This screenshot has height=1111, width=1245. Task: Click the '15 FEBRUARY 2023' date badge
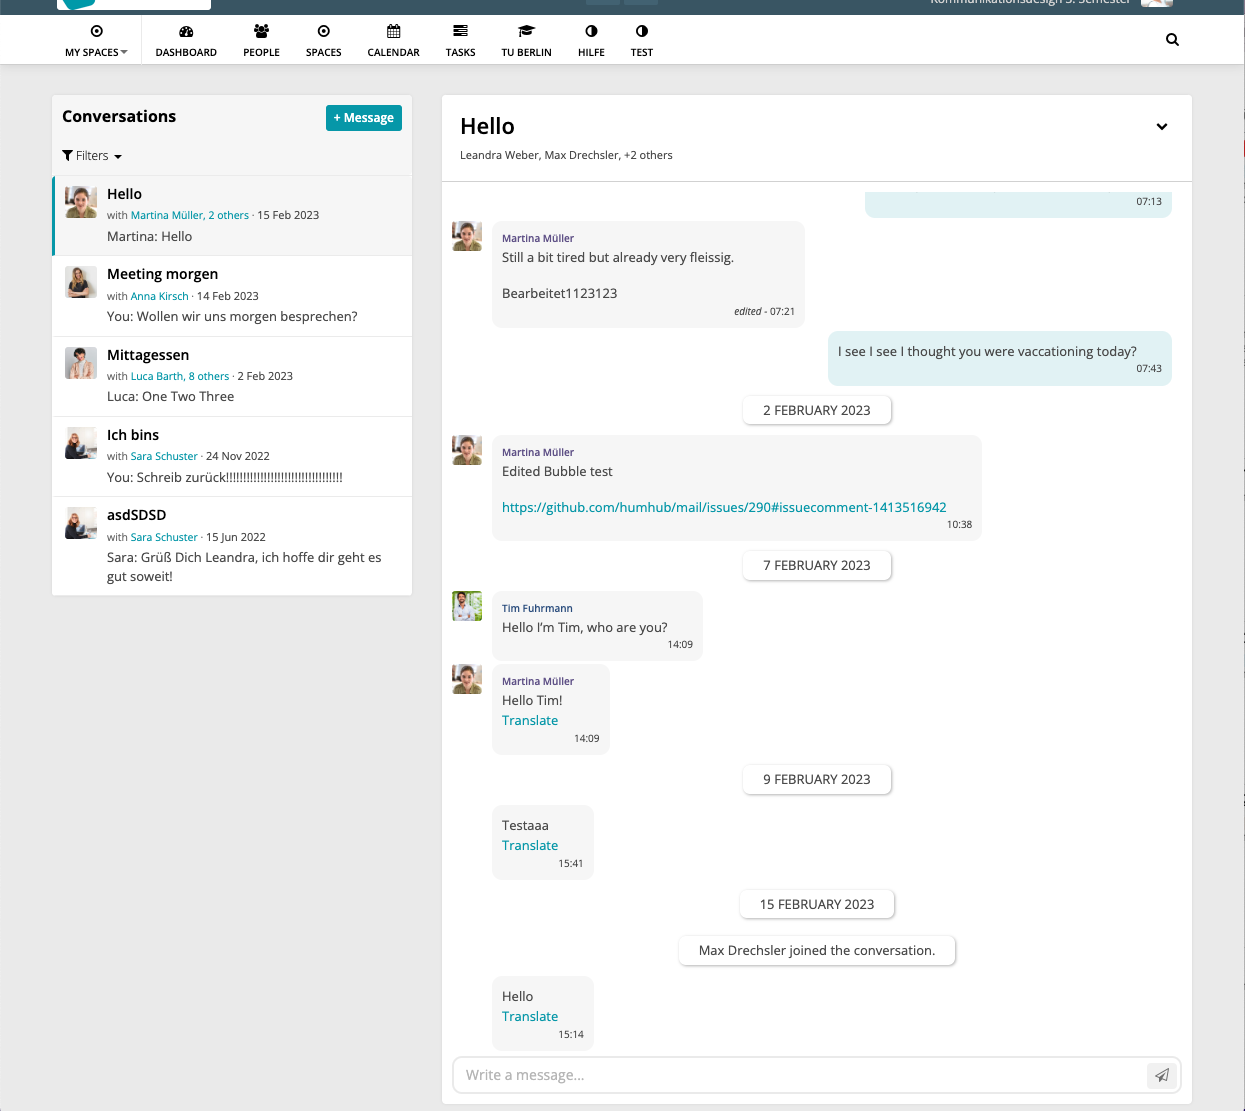817,904
